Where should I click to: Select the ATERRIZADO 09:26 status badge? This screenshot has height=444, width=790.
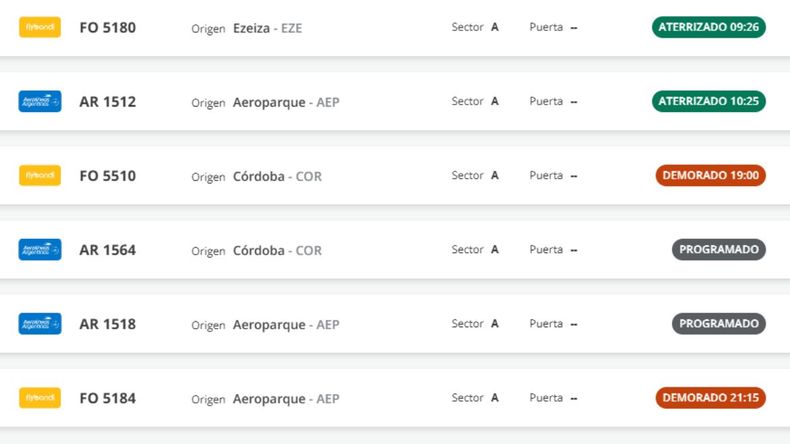point(708,27)
